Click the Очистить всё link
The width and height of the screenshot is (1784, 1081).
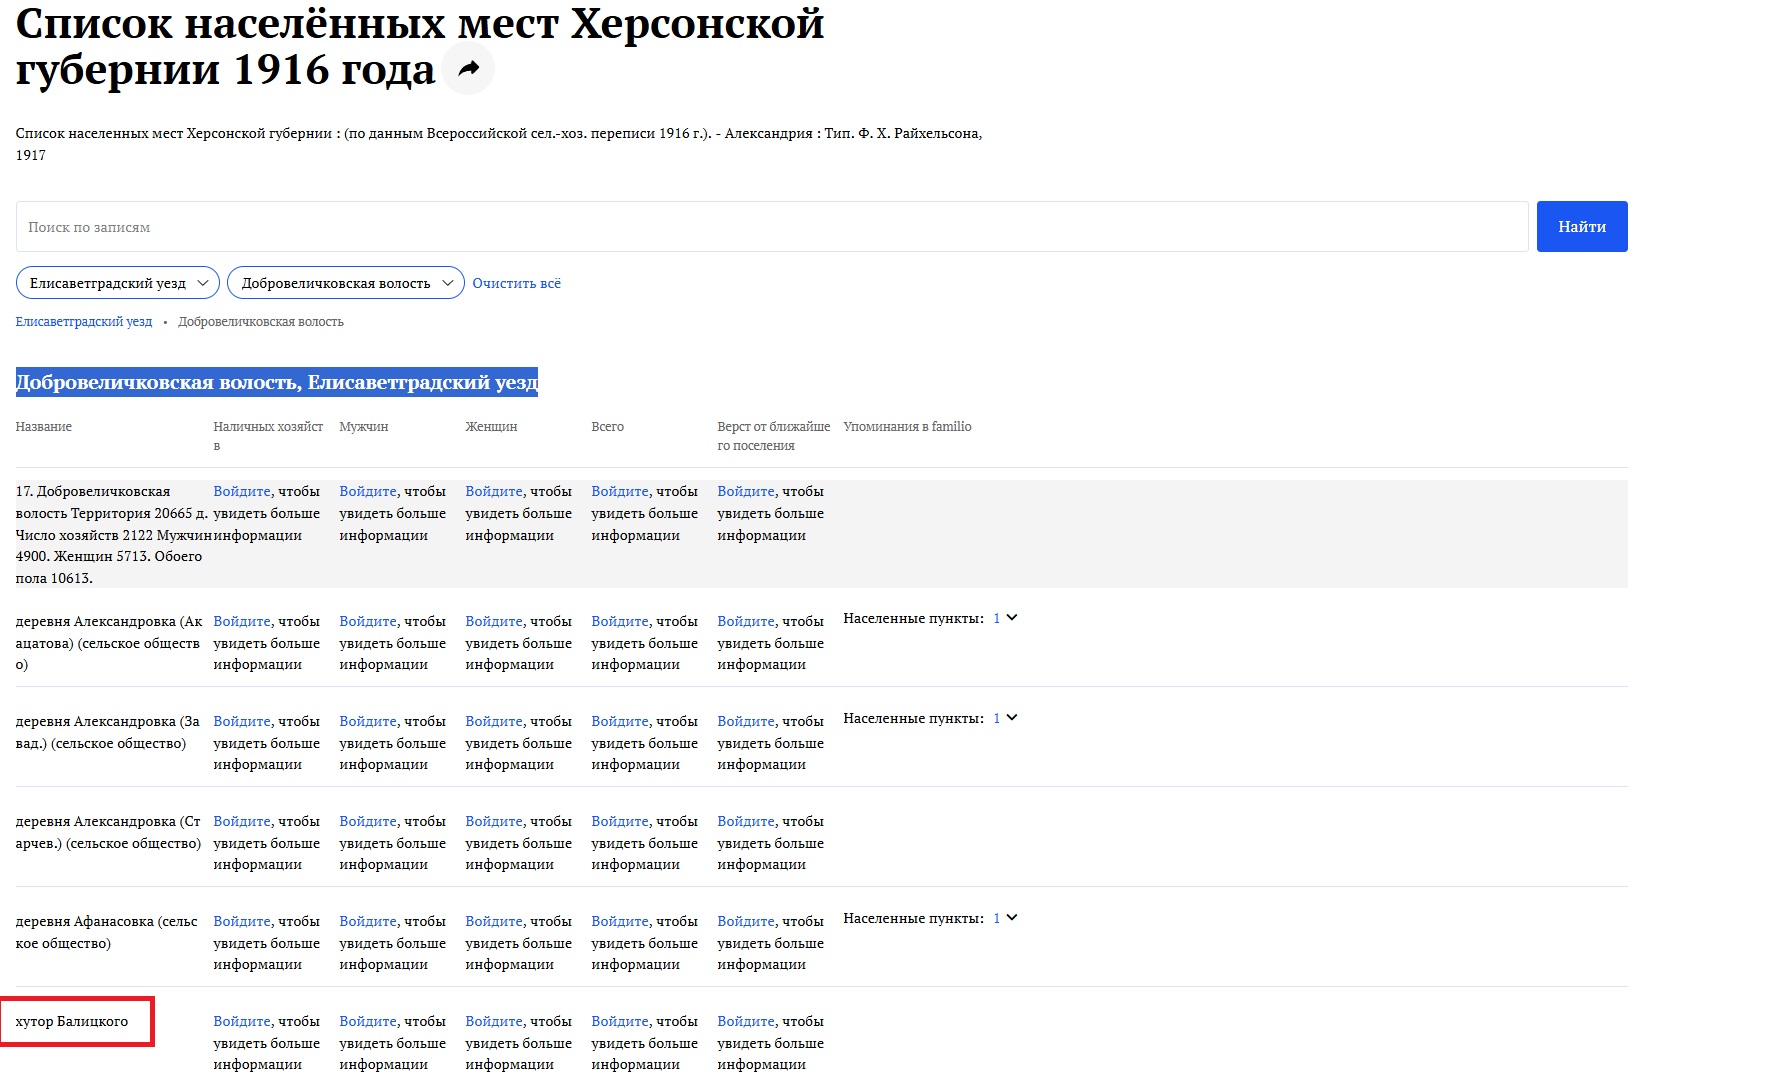tap(516, 283)
